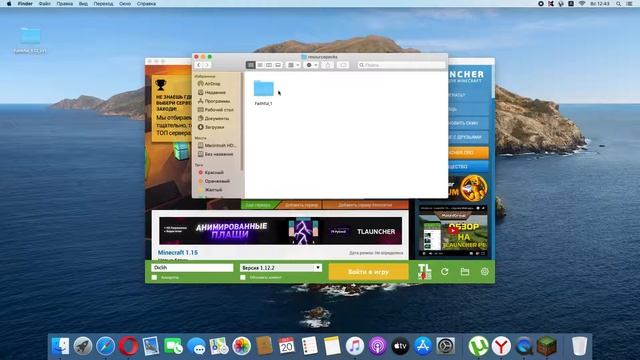Open Без названия volume in sidebar

click(x=219, y=154)
